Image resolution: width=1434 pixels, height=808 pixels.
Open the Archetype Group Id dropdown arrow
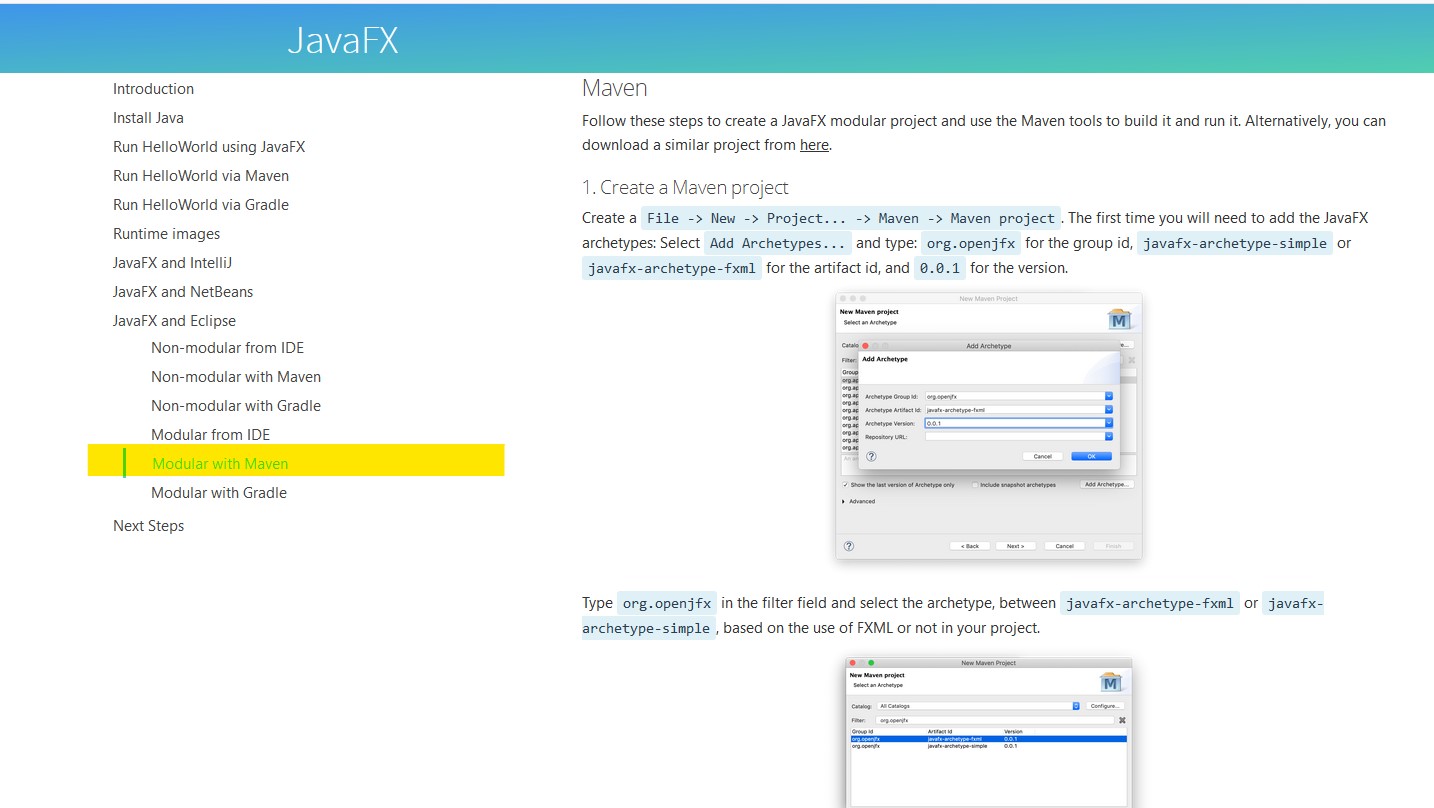click(1109, 396)
